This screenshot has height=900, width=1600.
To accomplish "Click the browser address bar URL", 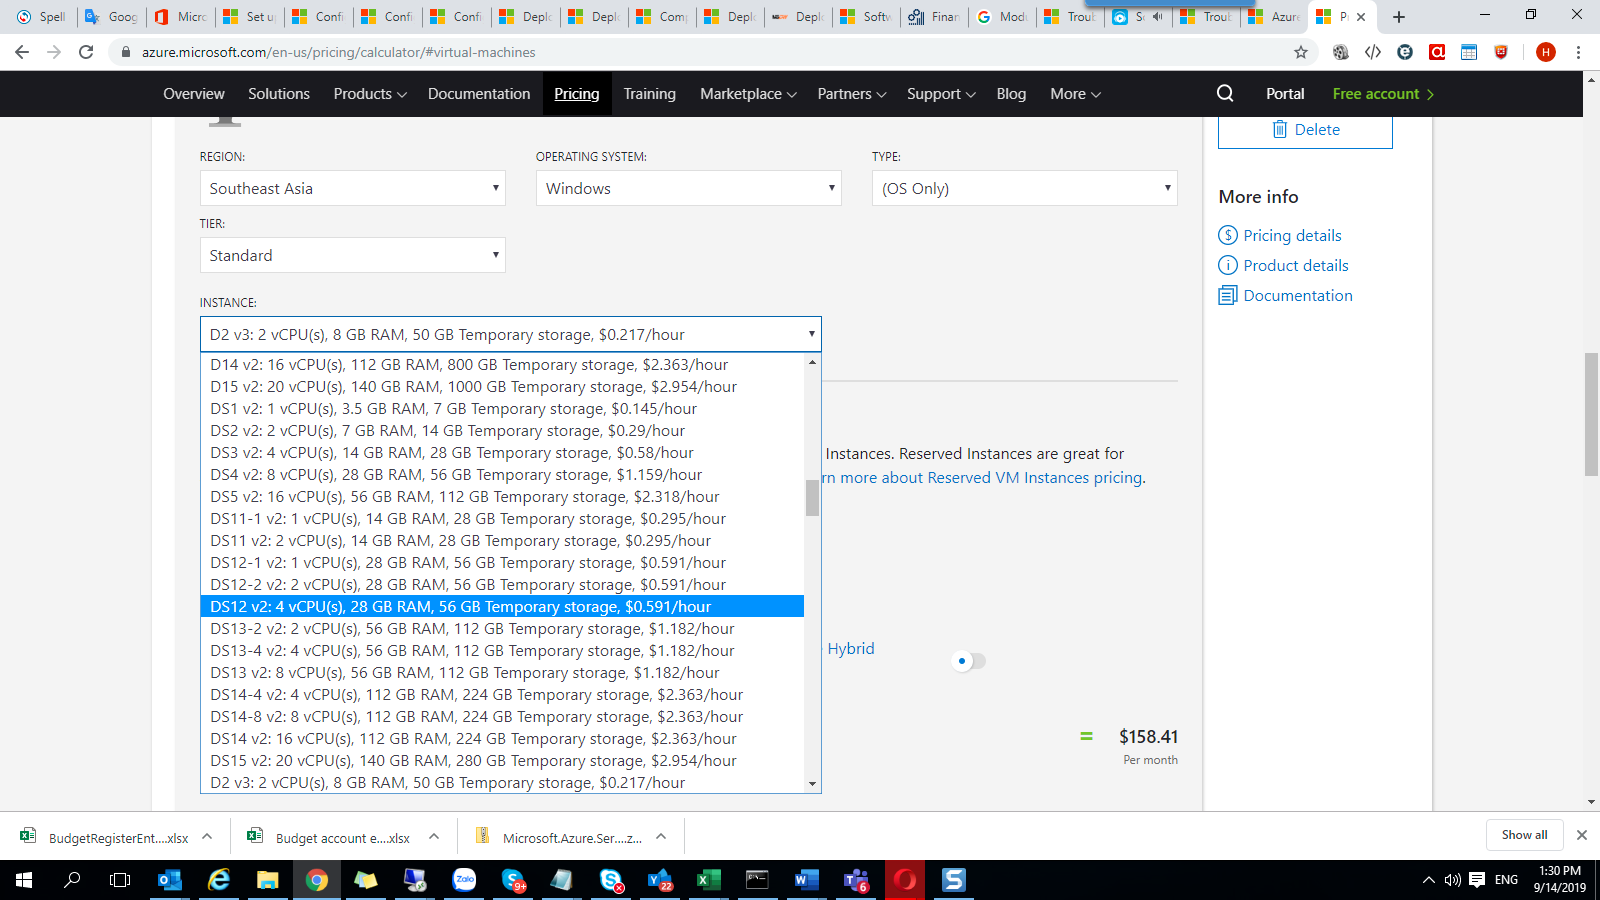I will pyautogui.click(x=338, y=52).
